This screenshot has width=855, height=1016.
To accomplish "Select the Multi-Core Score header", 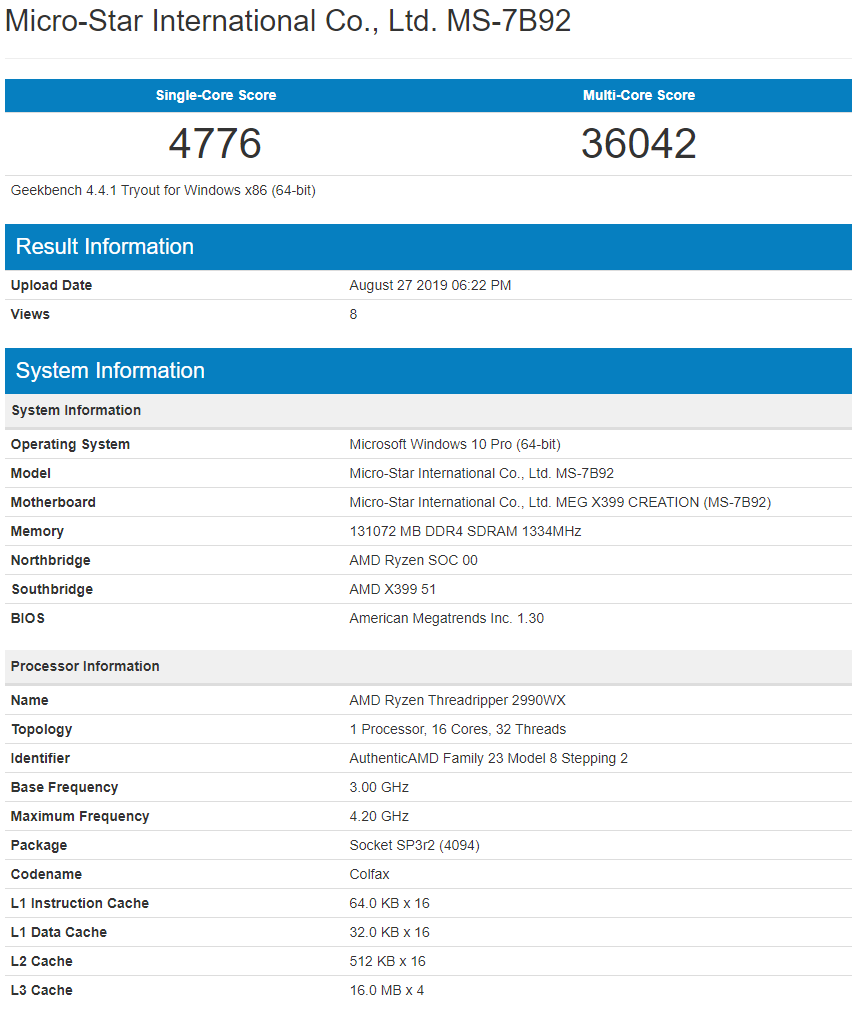I will [x=639, y=95].
